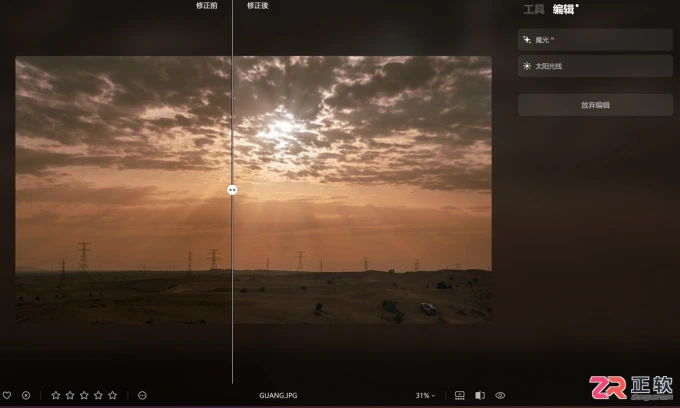Viewport: 680px width, 408px height.
Task: Set rating to three stars
Action: click(84, 395)
